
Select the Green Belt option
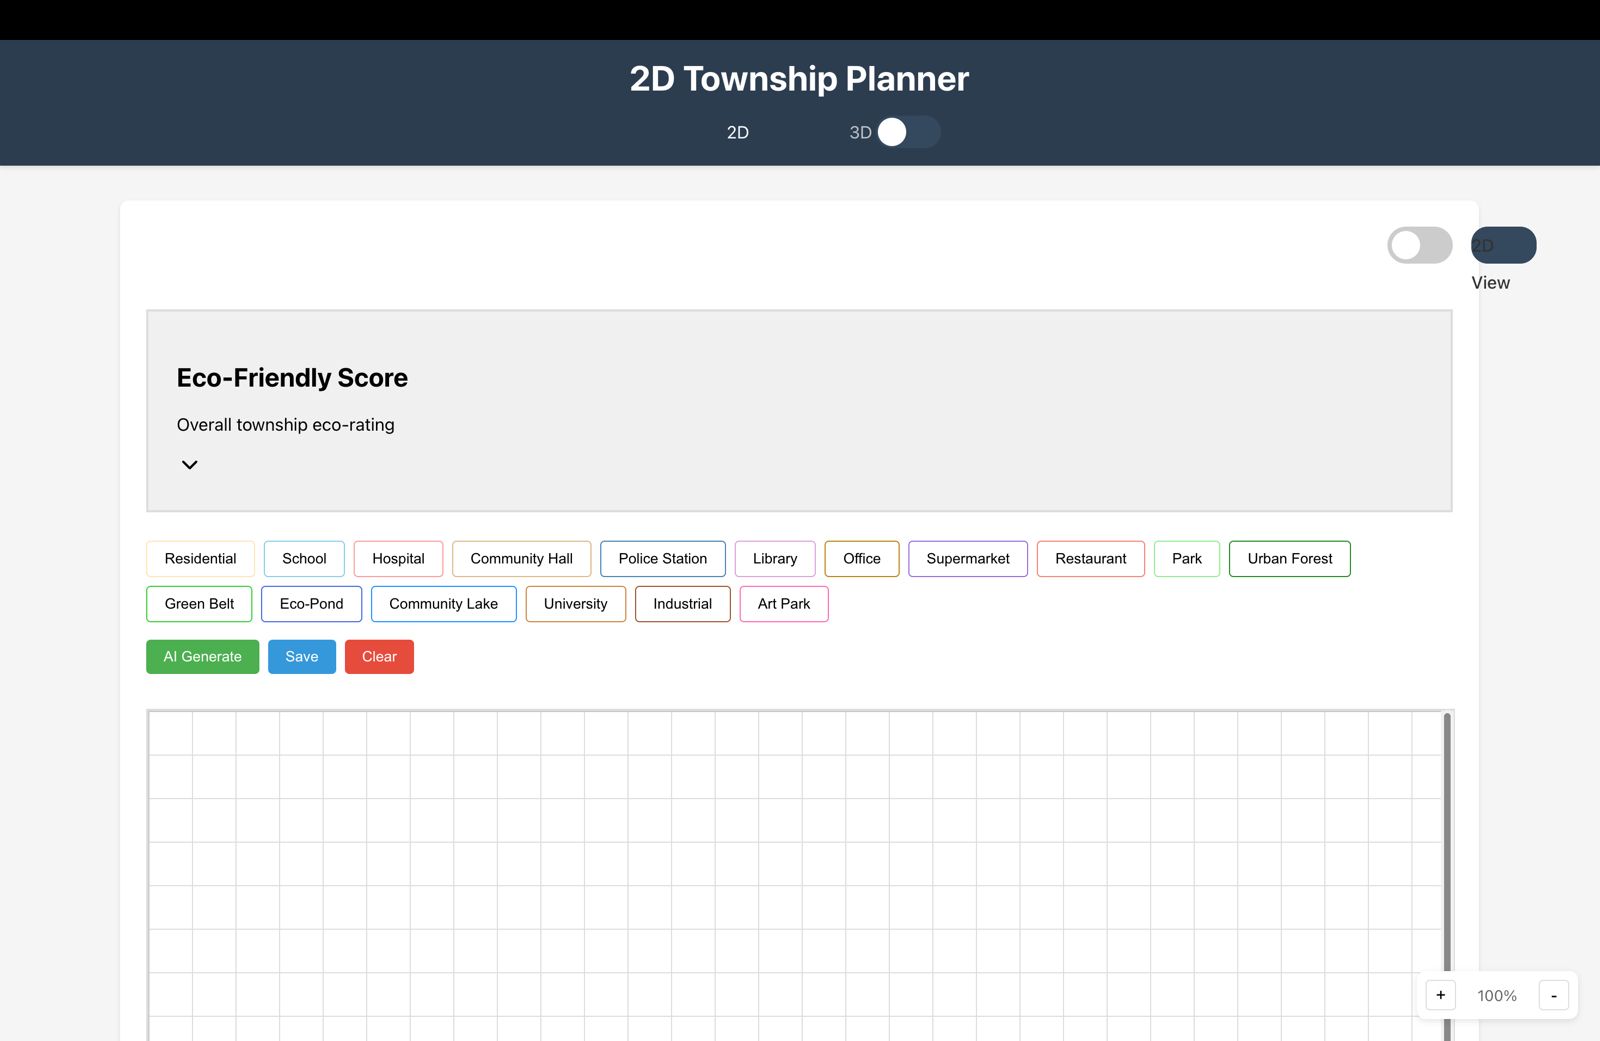point(199,604)
